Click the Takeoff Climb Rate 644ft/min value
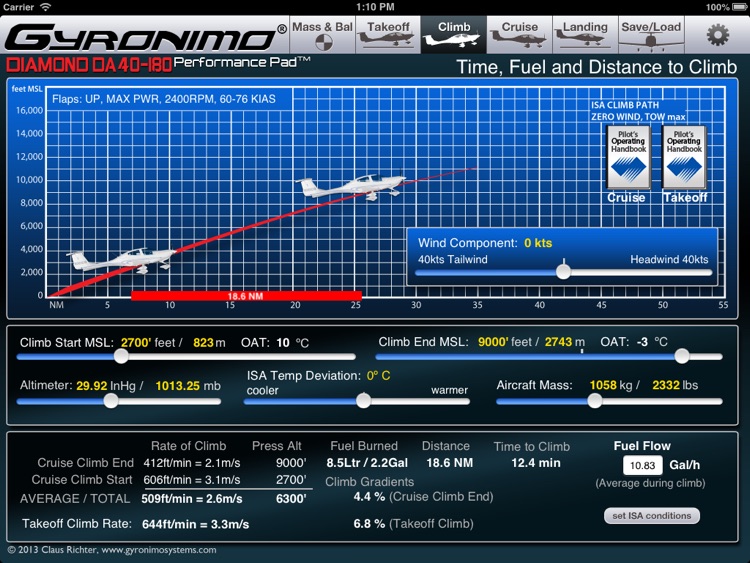 point(195,524)
